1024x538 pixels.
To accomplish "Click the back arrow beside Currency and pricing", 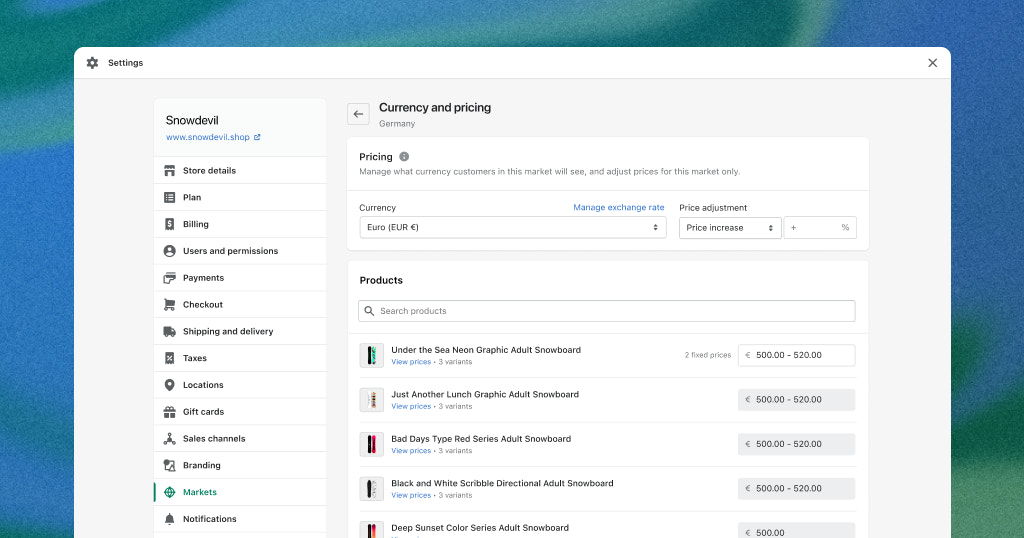I will pos(358,114).
